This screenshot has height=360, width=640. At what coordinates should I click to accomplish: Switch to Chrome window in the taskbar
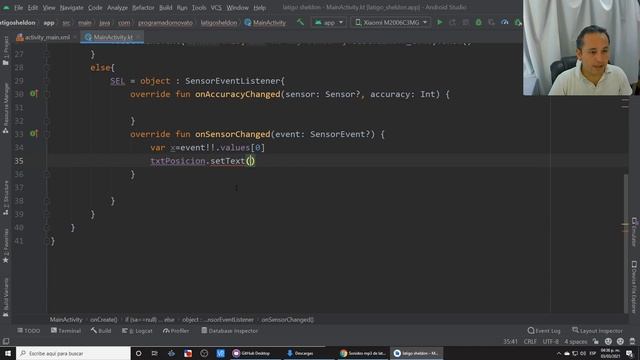point(363,353)
